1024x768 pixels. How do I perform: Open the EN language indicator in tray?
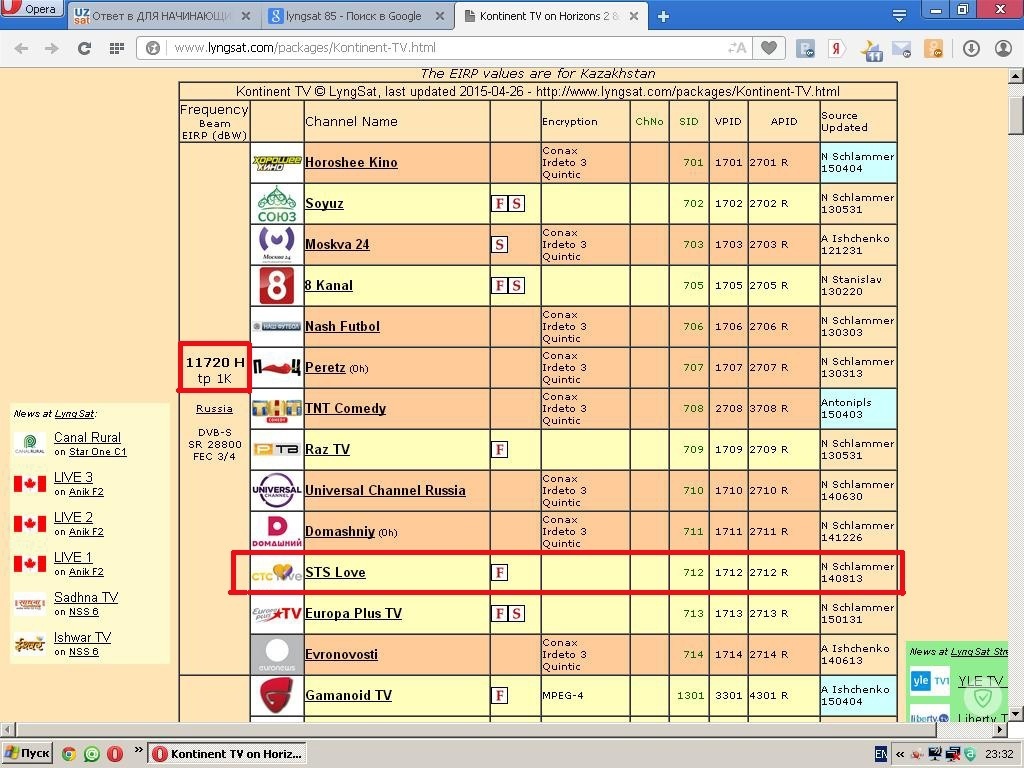point(880,754)
